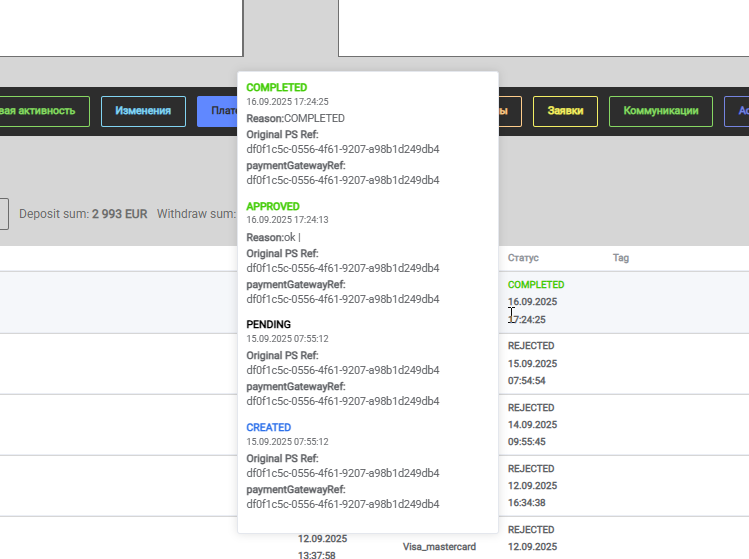Click the 16.09.2025 17:24:25 timestamp in popup
749x559 pixels.
pyautogui.click(x=288, y=102)
